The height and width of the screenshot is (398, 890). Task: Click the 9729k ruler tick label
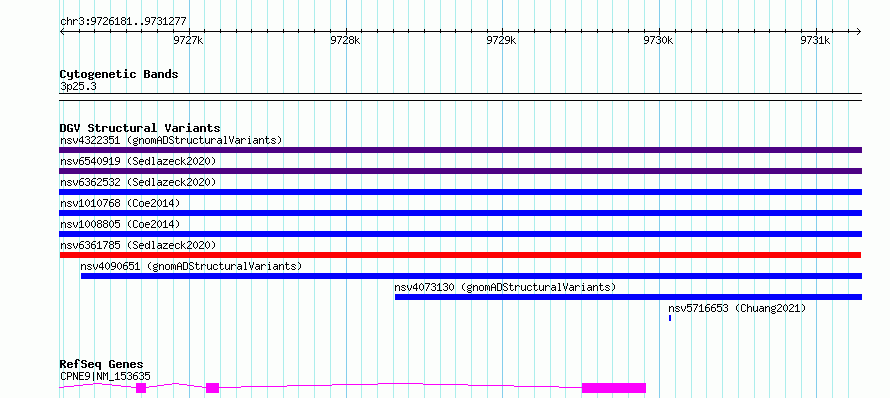point(502,40)
